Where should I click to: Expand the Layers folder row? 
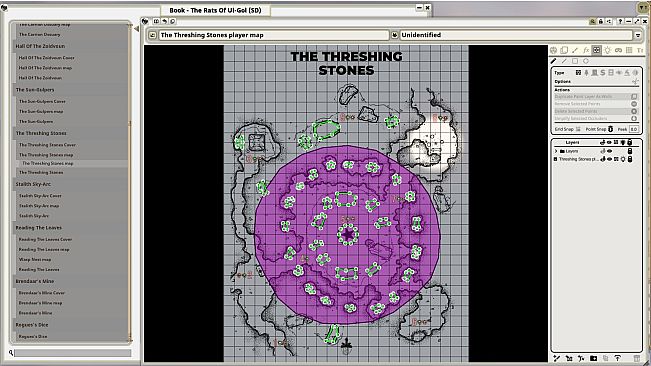[556, 151]
